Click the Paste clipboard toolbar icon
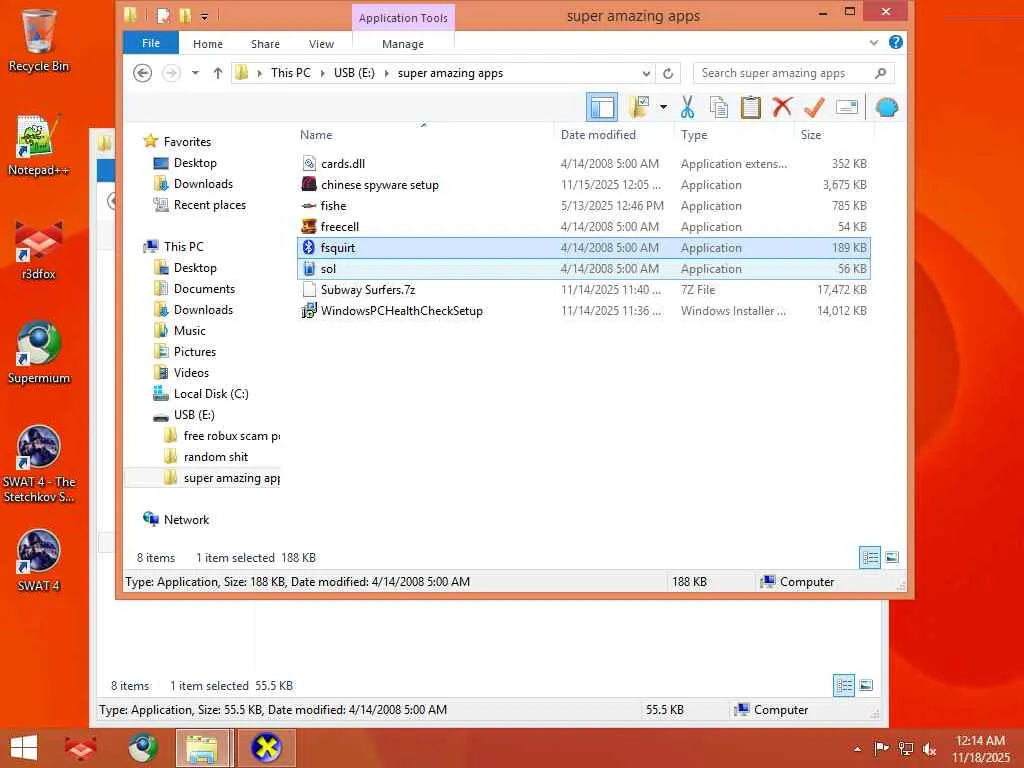 click(x=750, y=107)
